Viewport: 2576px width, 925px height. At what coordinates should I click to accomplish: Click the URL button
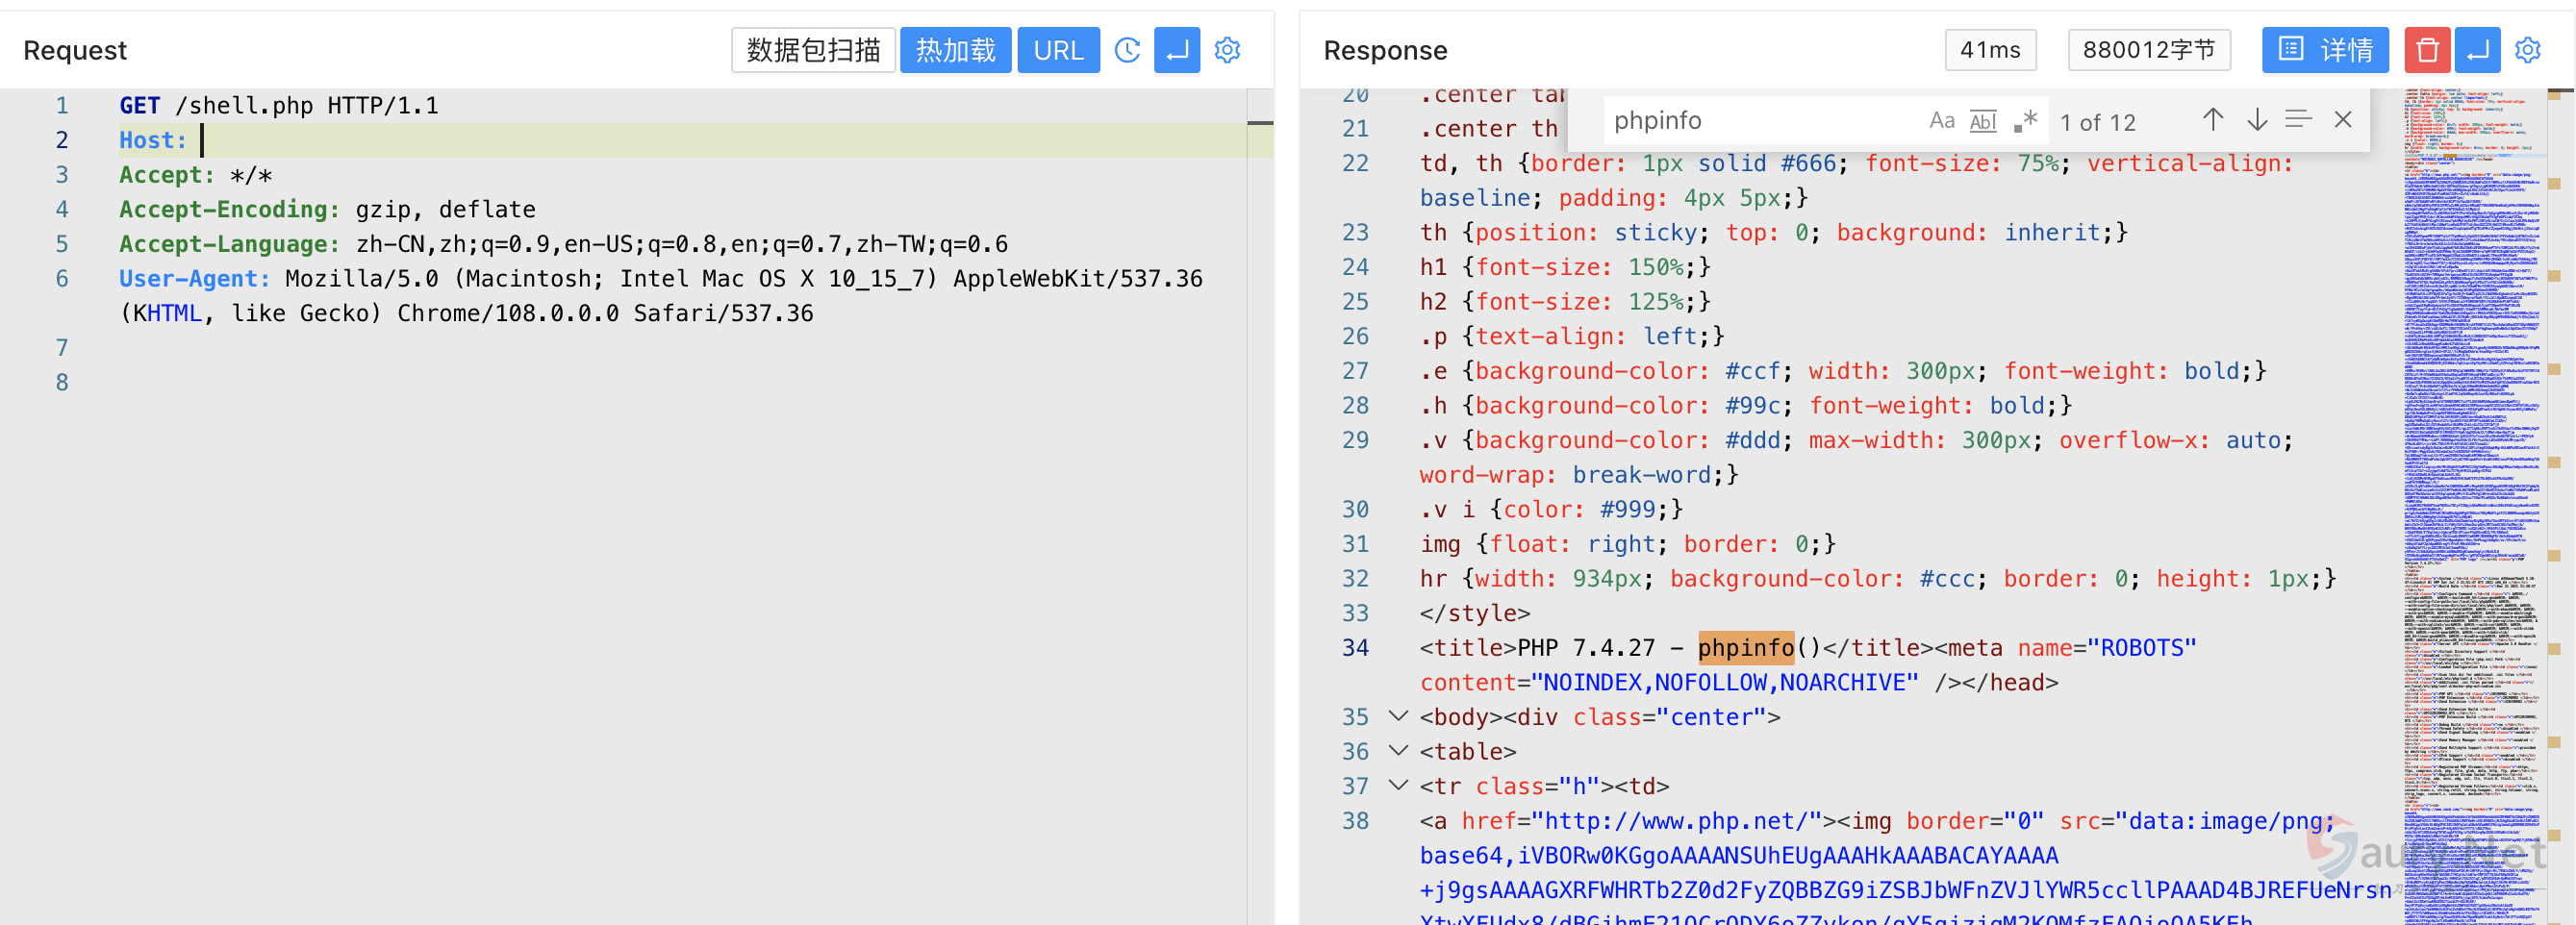(1057, 50)
